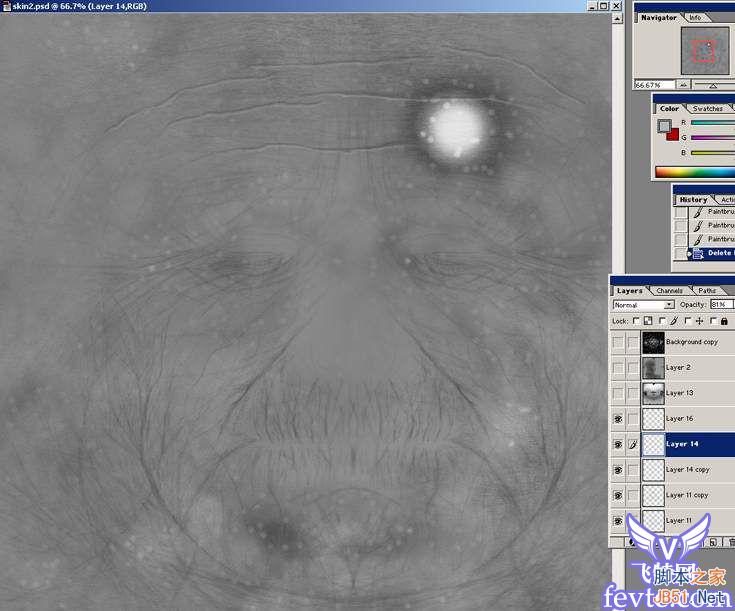This screenshot has width=735, height=611.
Task: Click the layer Opacity field
Action: 721,305
